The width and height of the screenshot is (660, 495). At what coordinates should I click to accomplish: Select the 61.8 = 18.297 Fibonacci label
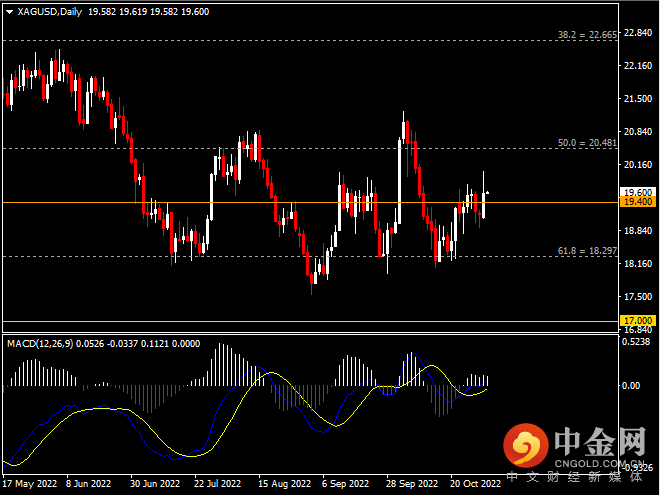587,251
